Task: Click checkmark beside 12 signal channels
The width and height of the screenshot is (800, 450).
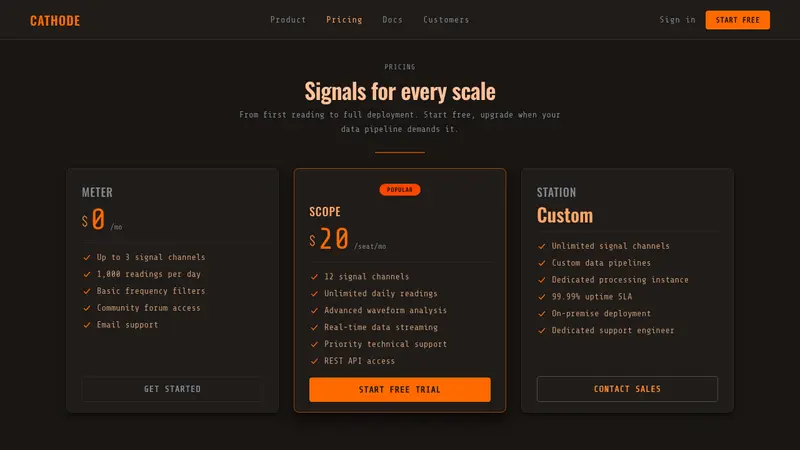Action: (x=314, y=277)
